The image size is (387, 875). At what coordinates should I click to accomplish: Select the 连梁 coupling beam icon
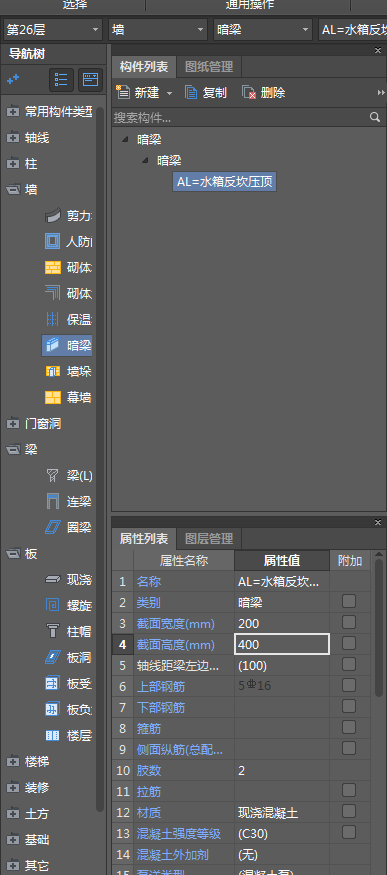[52, 501]
